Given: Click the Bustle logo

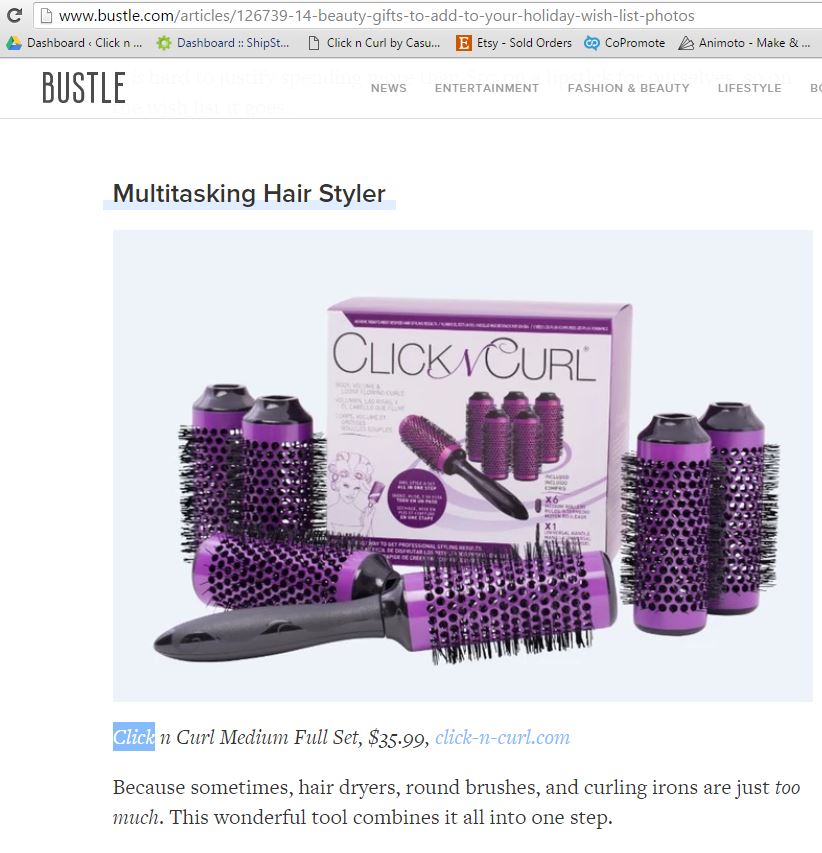Looking at the screenshot, I should [84, 88].
